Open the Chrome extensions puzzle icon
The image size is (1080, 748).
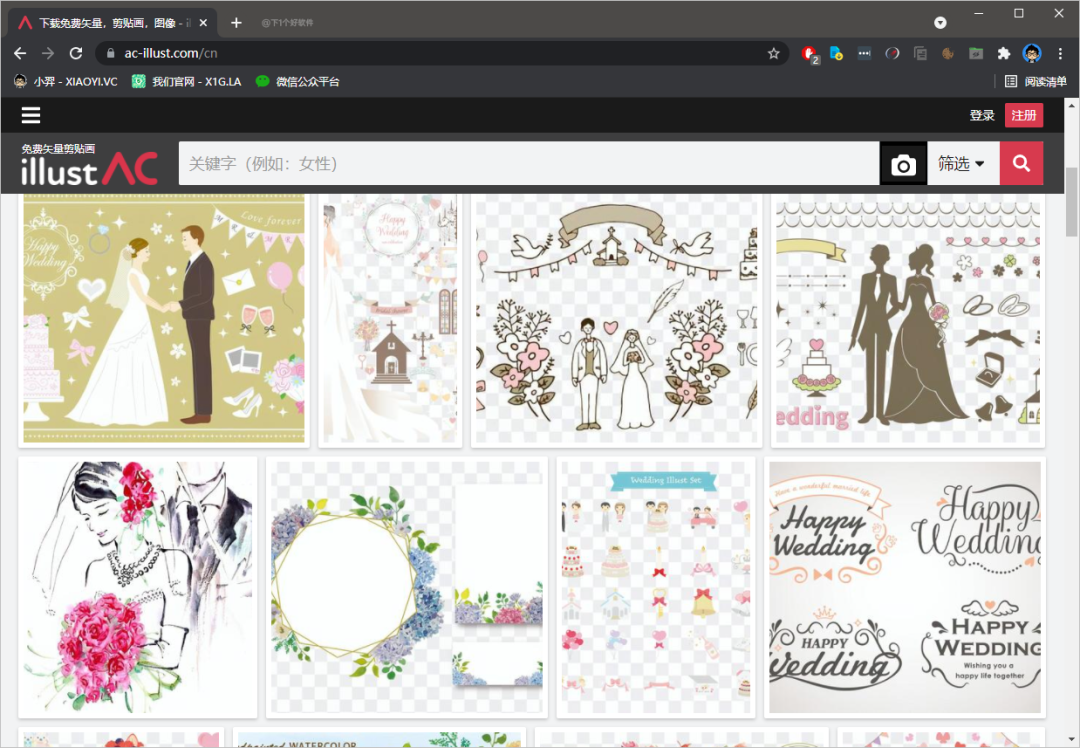(x=1004, y=53)
